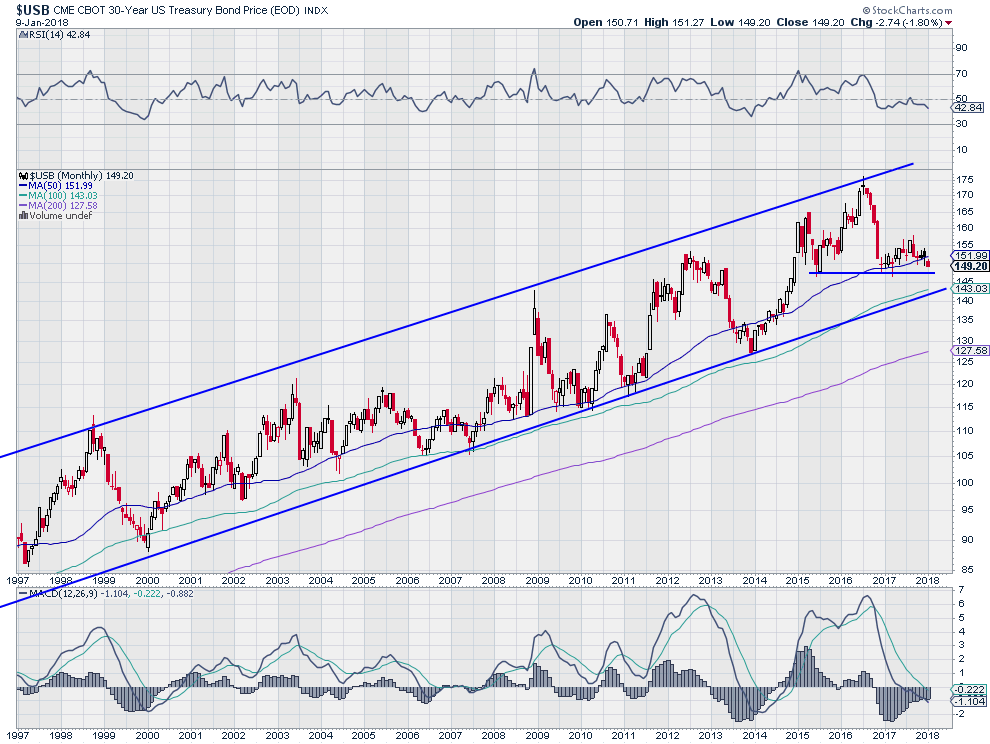Click the INDX label after the title
The image size is (990, 744).
(316, 11)
